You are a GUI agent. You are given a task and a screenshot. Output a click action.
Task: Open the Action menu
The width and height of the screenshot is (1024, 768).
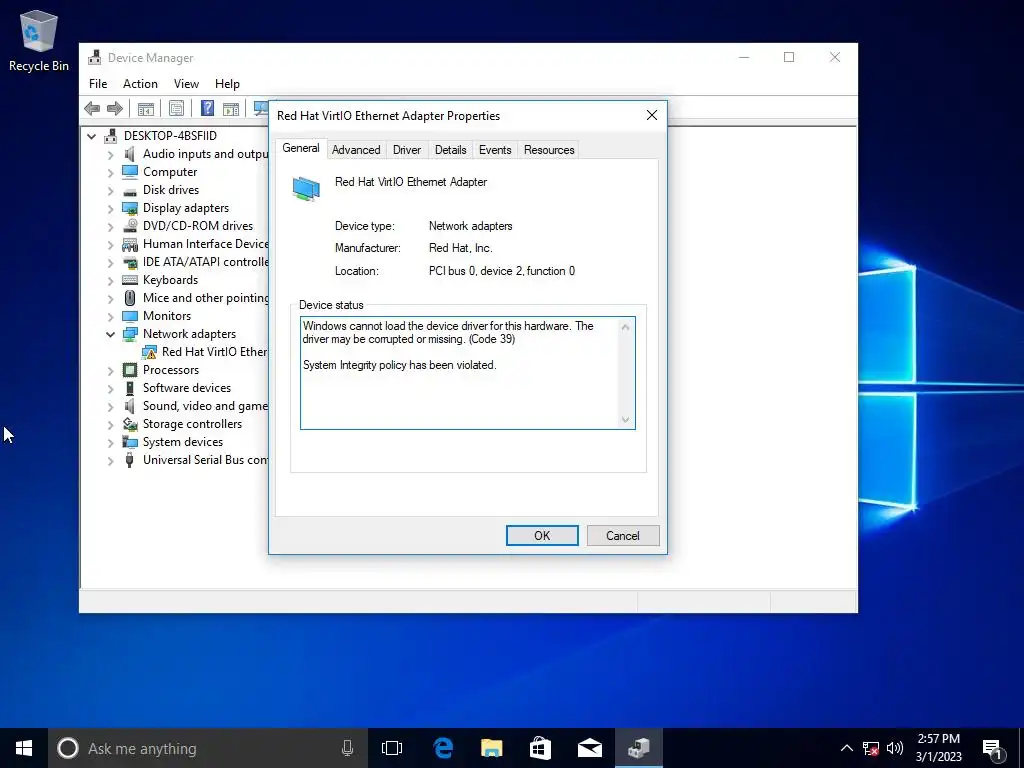point(140,84)
